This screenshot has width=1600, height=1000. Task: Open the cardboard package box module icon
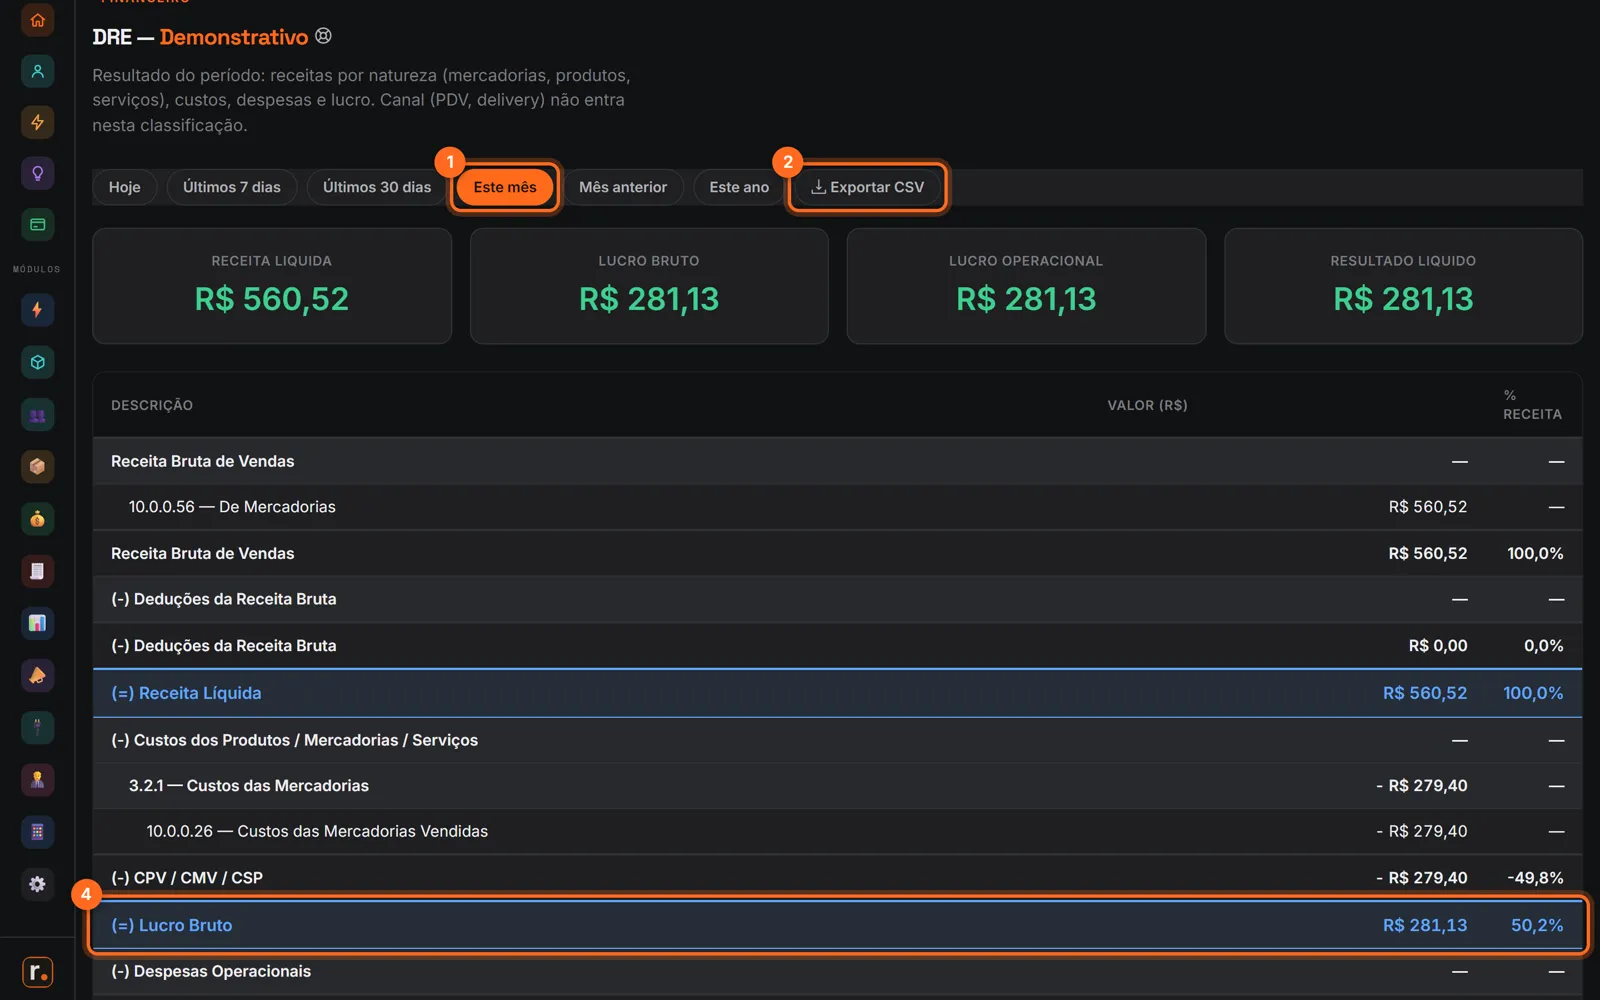37,466
